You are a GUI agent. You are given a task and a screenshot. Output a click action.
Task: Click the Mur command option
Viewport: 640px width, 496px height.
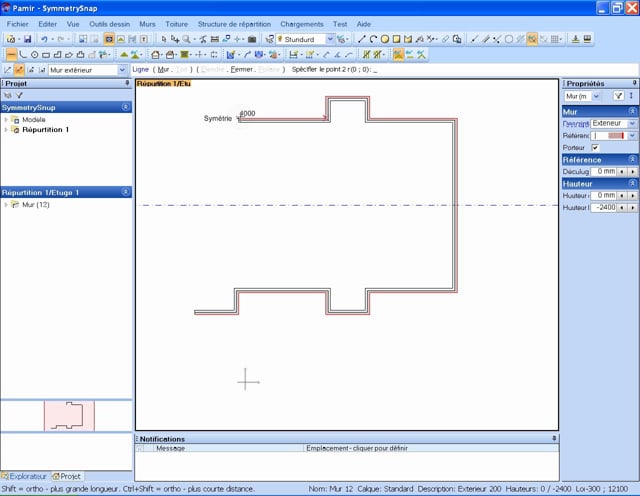pos(163,69)
